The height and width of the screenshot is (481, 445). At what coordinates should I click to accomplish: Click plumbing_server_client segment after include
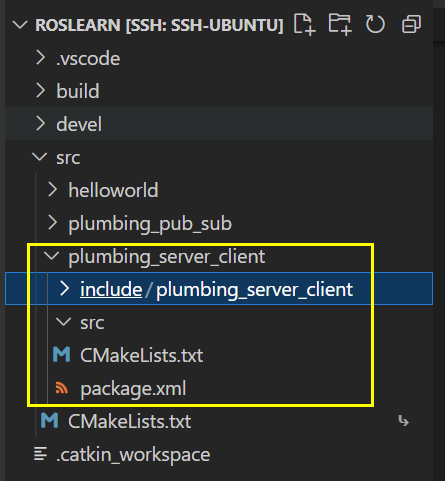(x=255, y=290)
